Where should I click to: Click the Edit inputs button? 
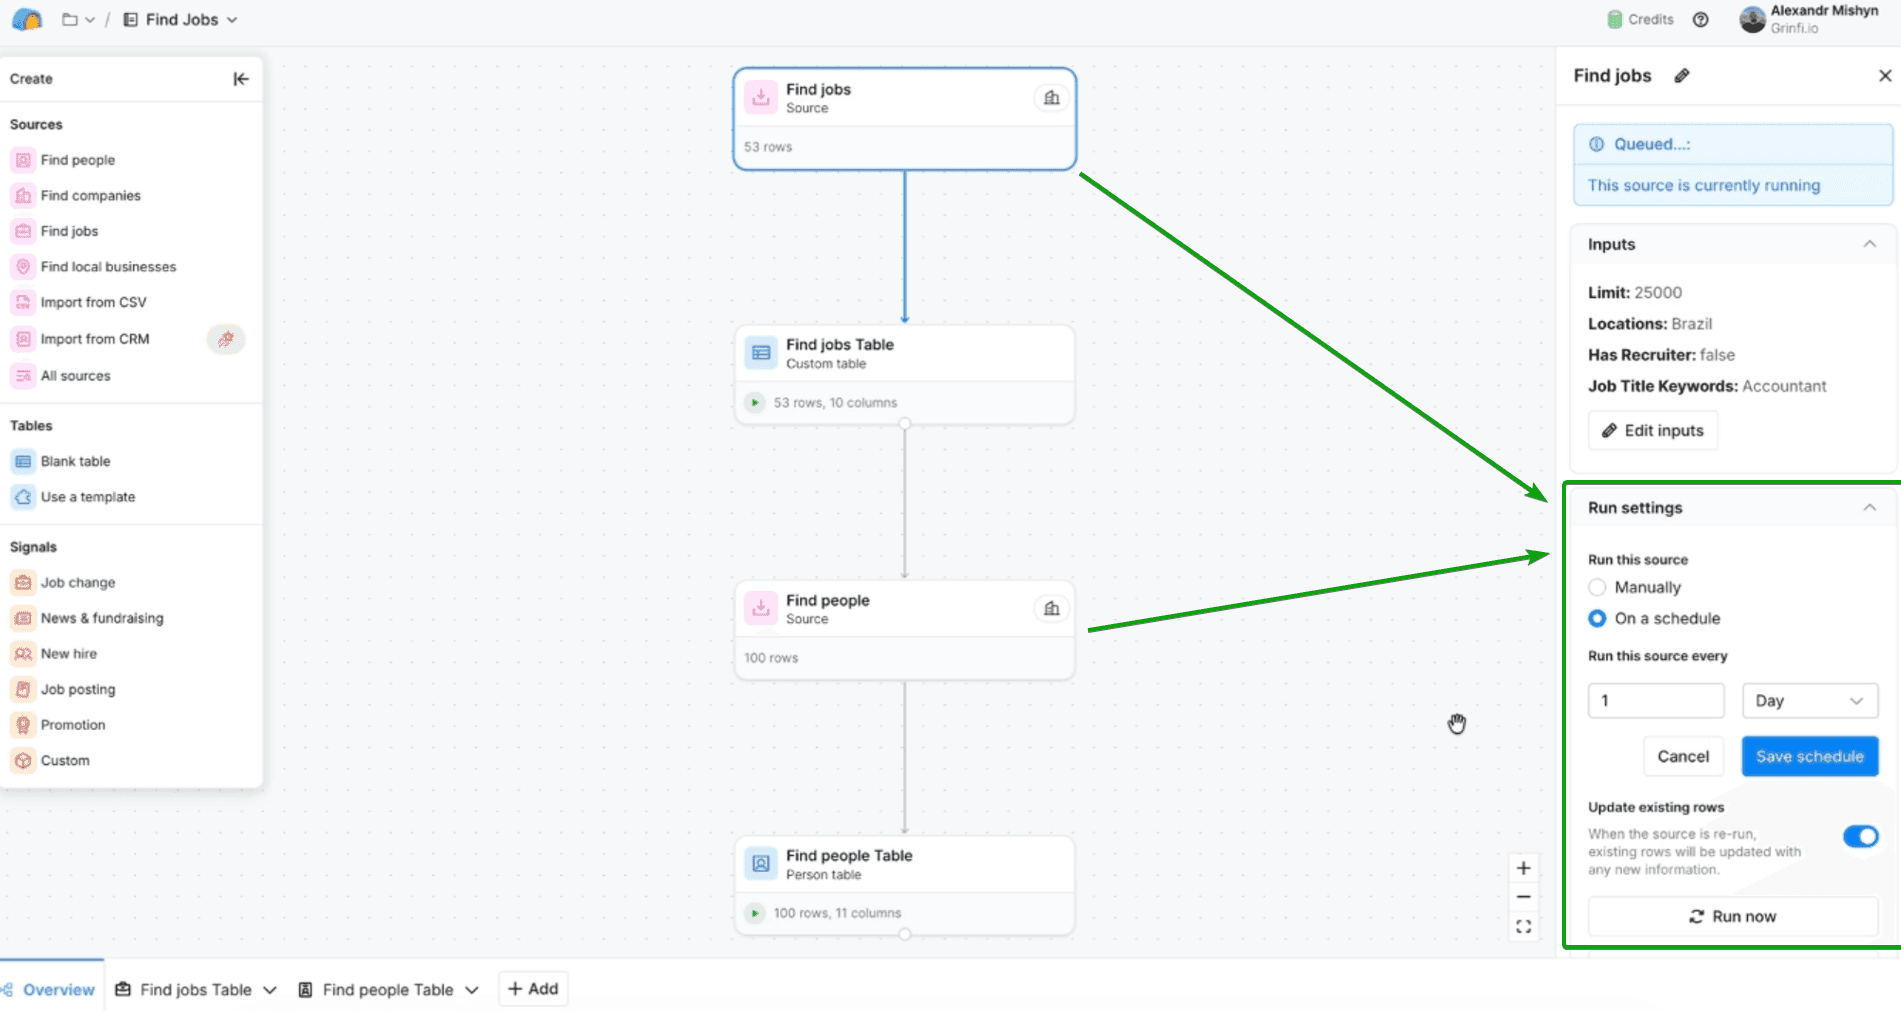pos(1652,430)
